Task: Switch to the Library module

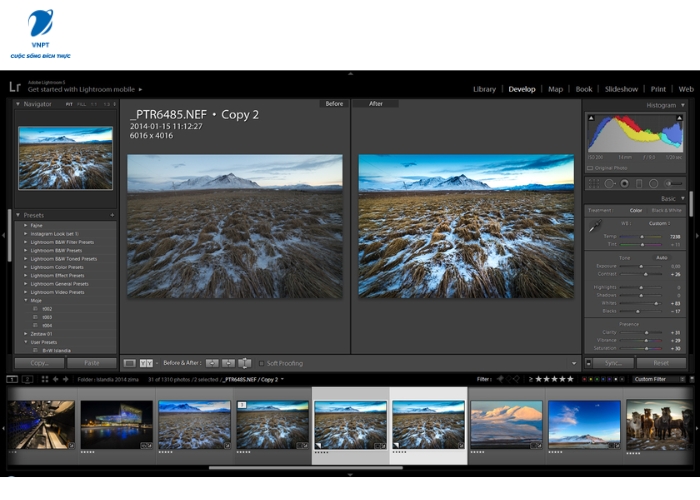Action: (484, 89)
